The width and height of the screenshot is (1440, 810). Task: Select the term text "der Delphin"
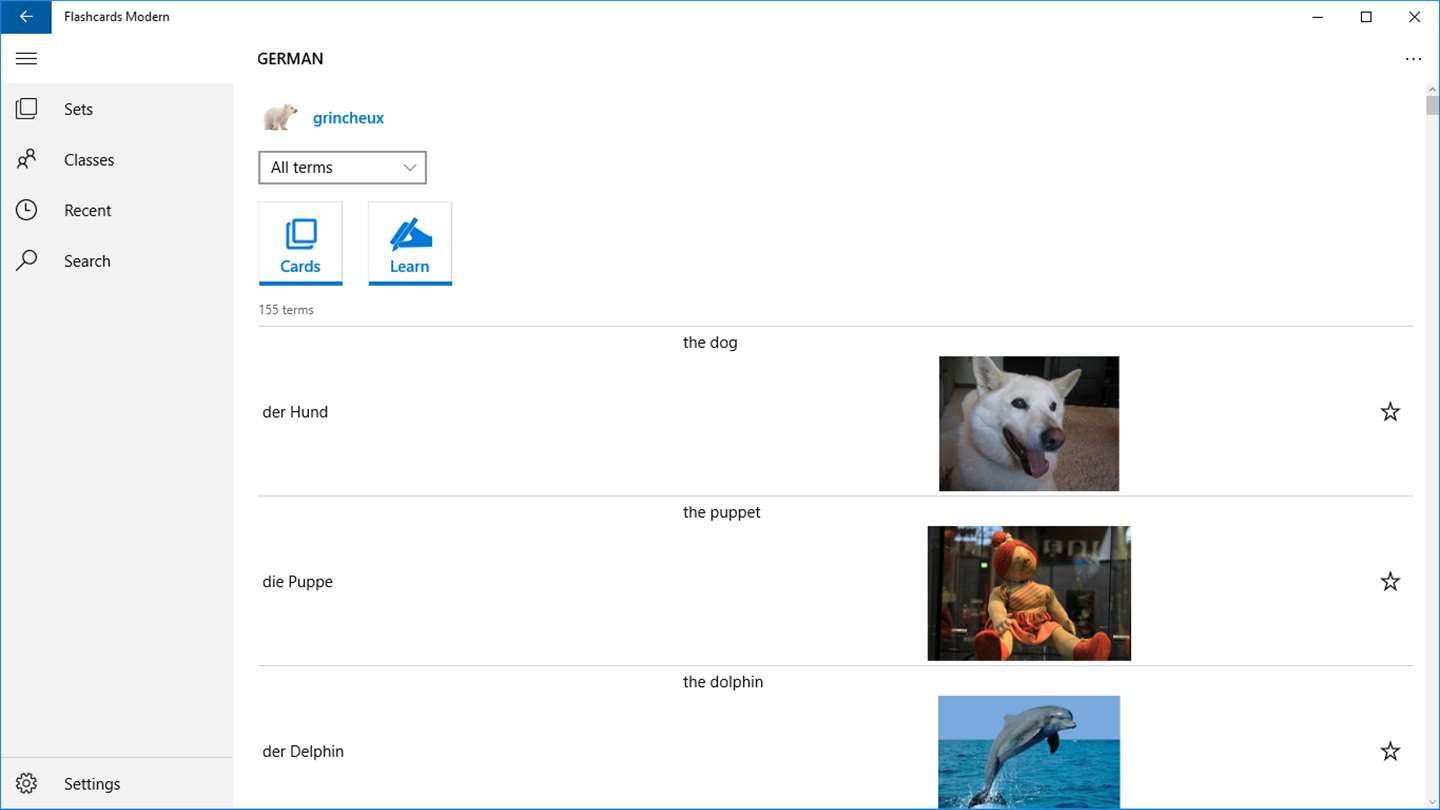click(x=303, y=752)
